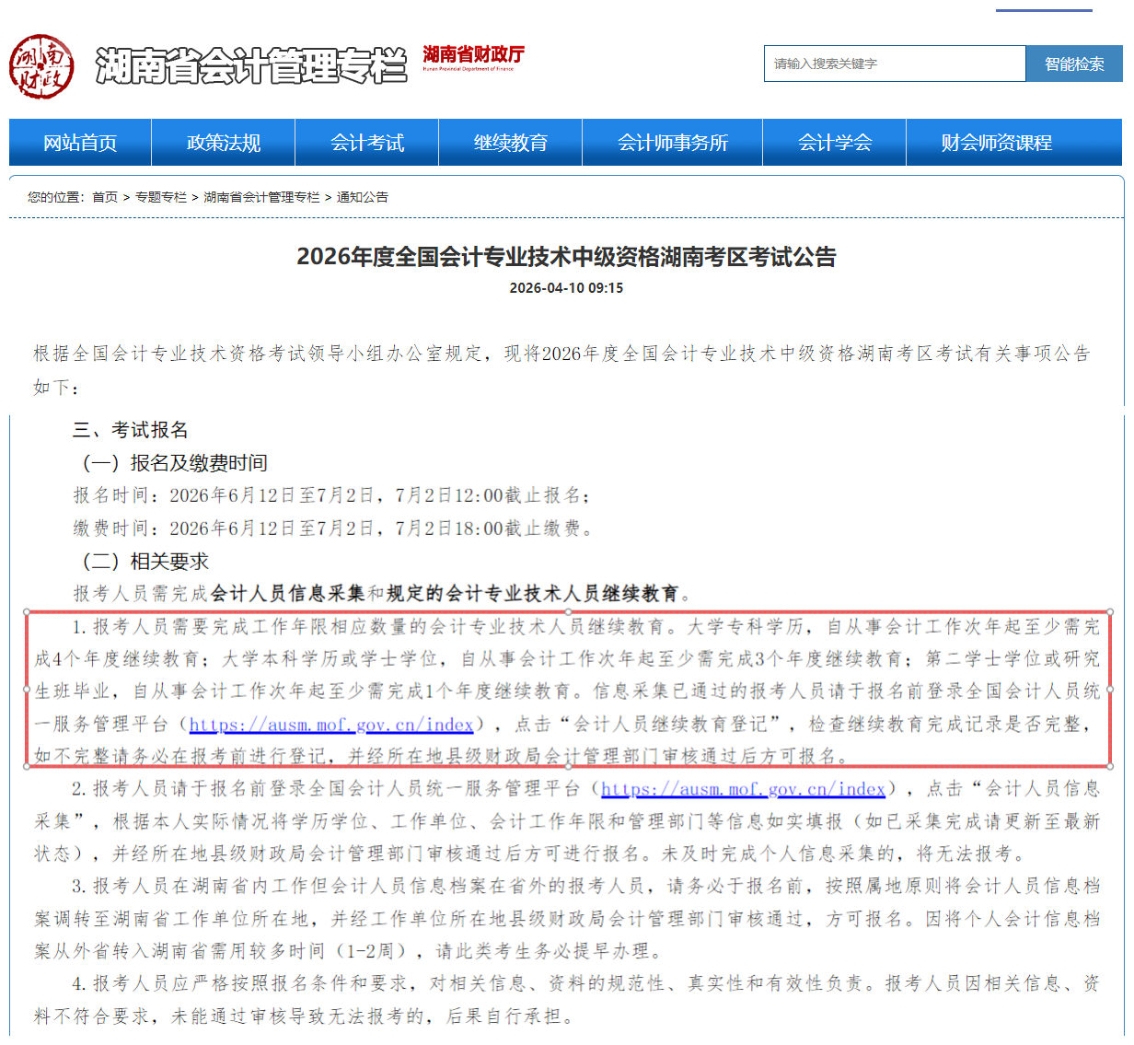The image size is (1134, 1045).
Task: Open the 会计学会 navigation tab
Action: (x=835, y=142)
